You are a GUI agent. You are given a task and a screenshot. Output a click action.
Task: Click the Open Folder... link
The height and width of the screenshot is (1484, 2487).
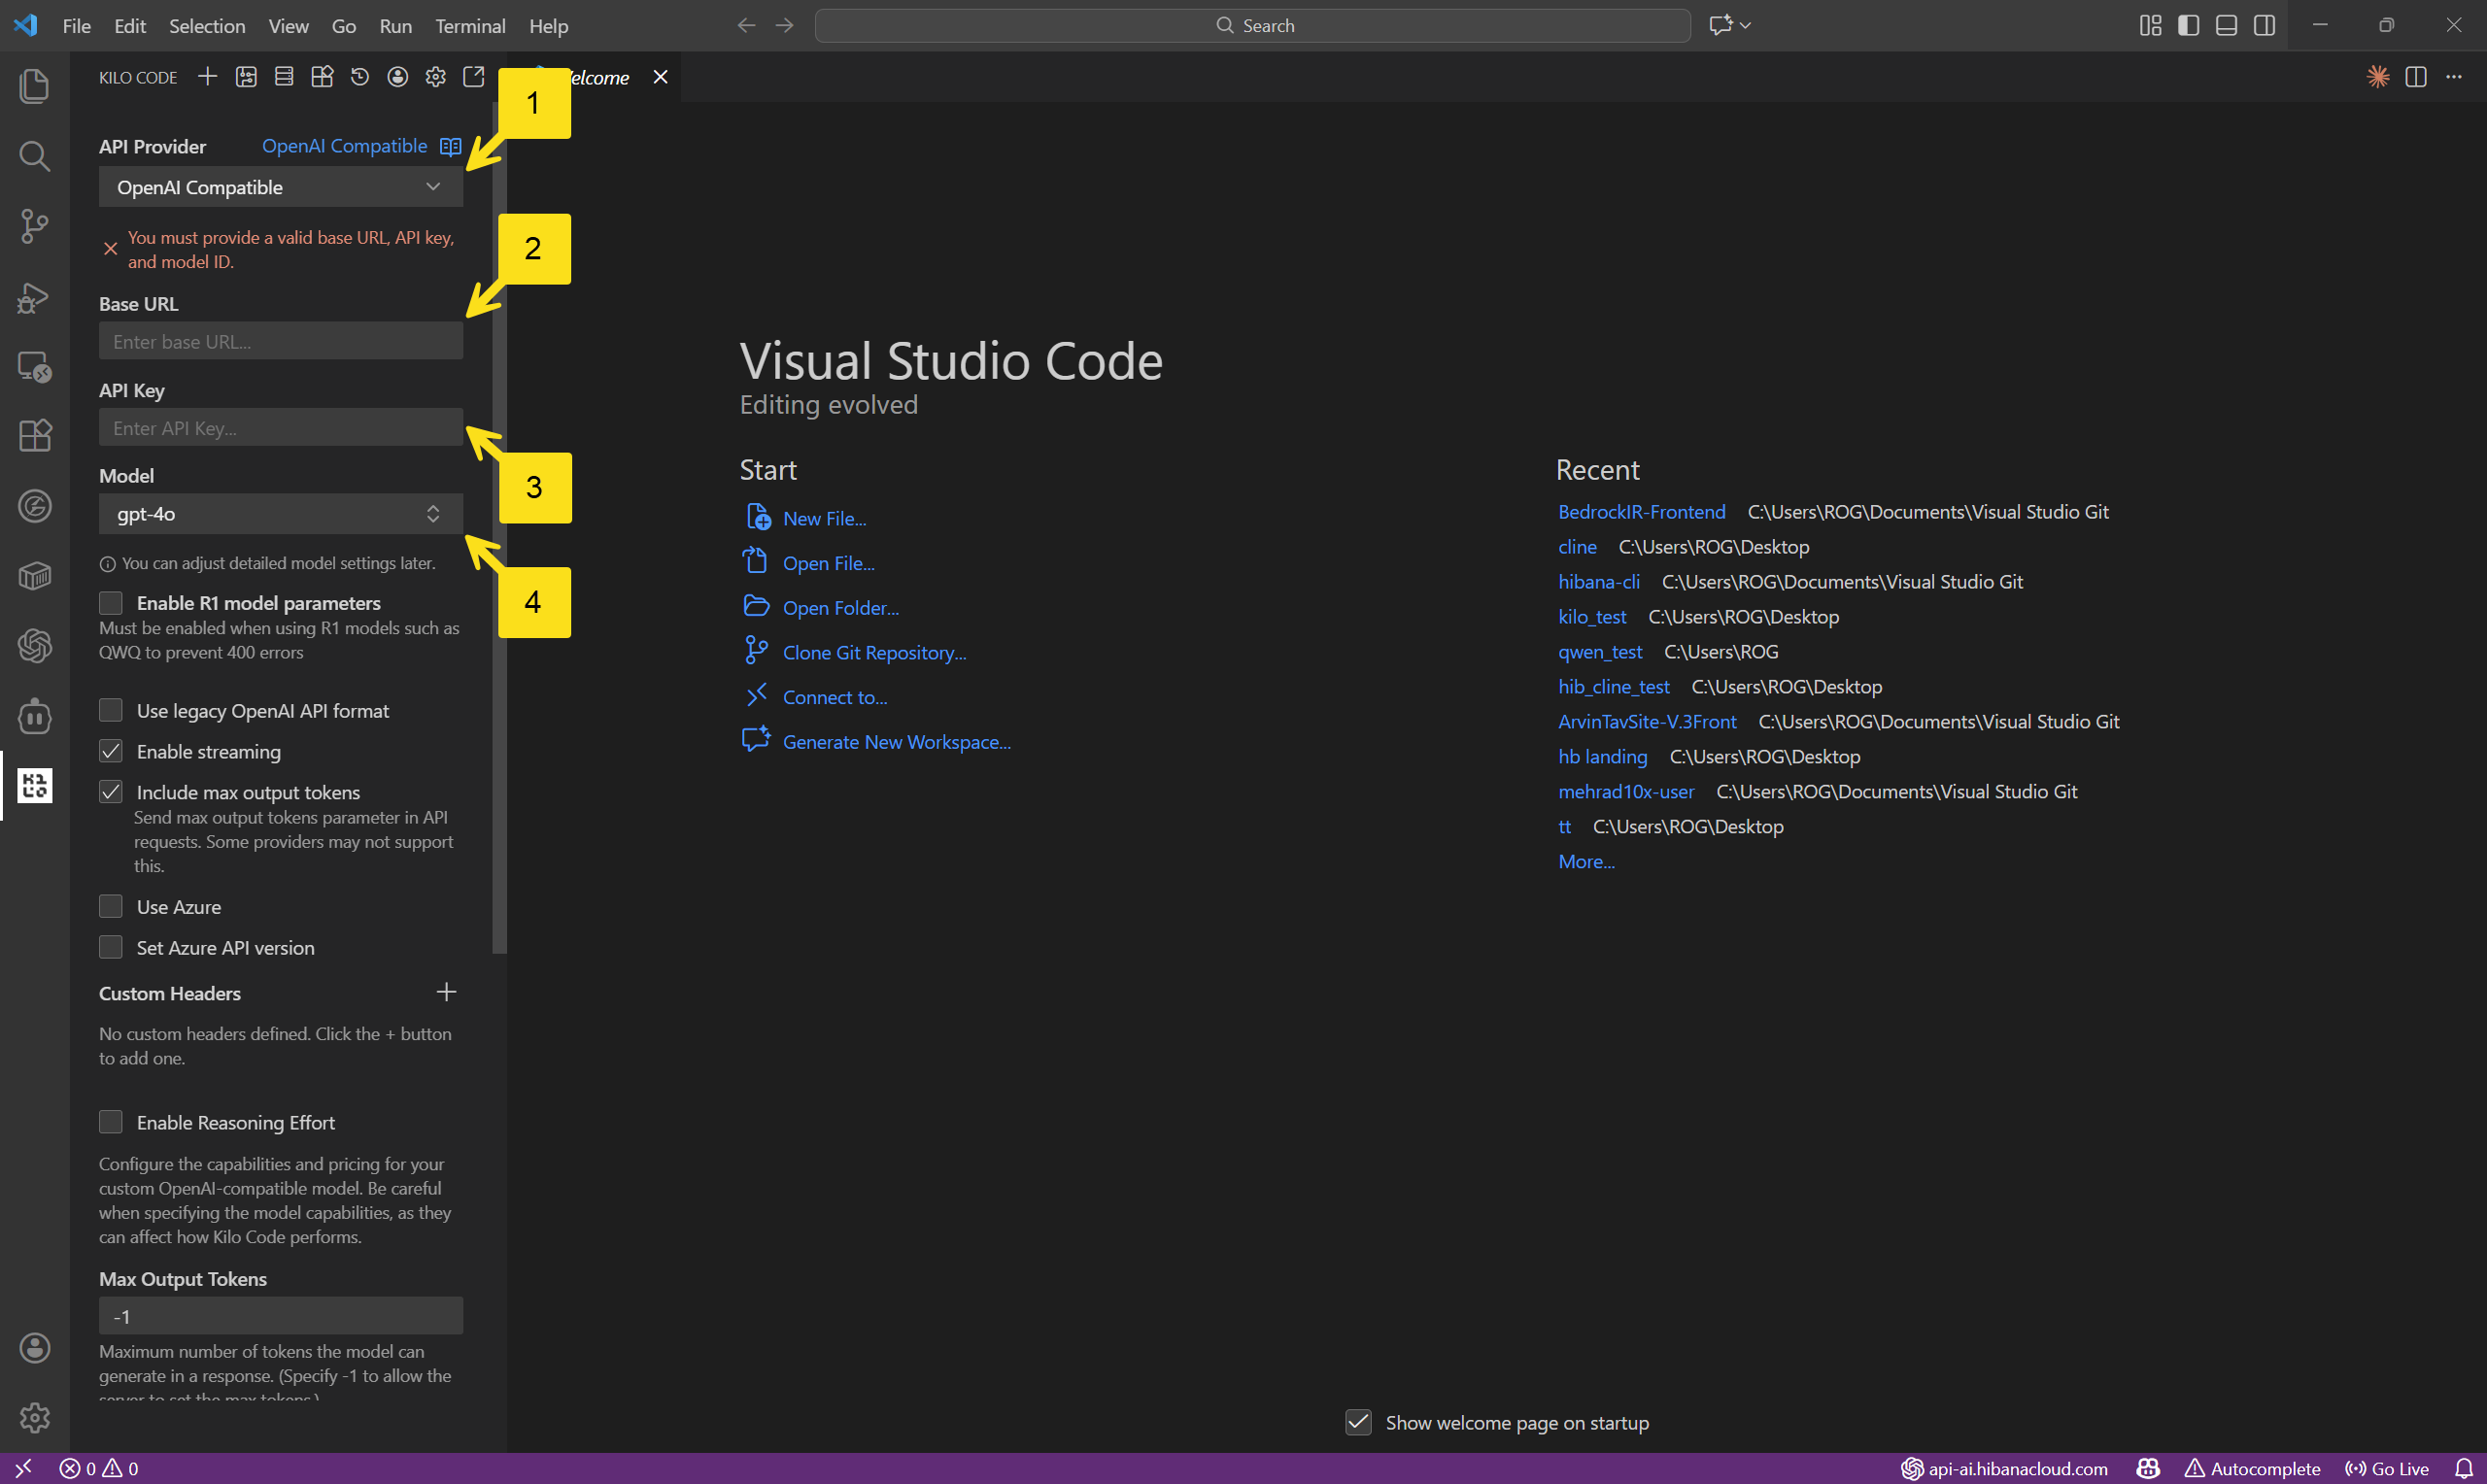click(x=840, y=608)
